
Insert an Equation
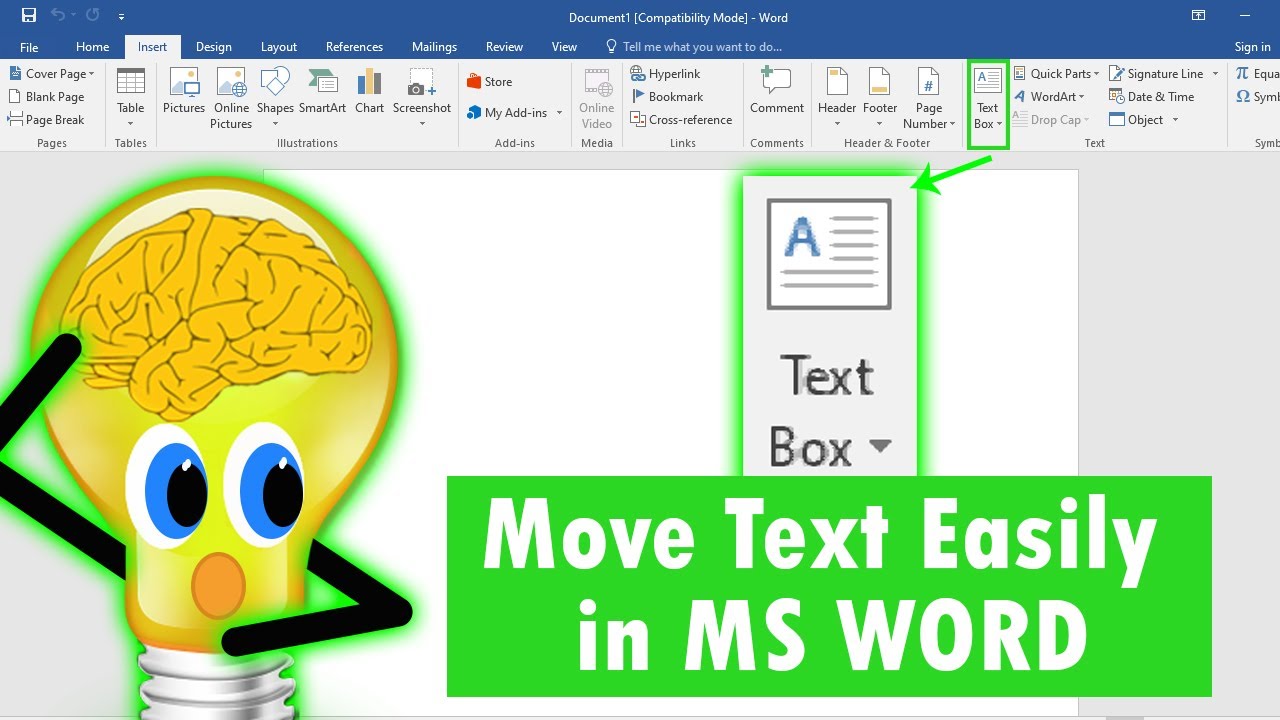pos(1257,74)
